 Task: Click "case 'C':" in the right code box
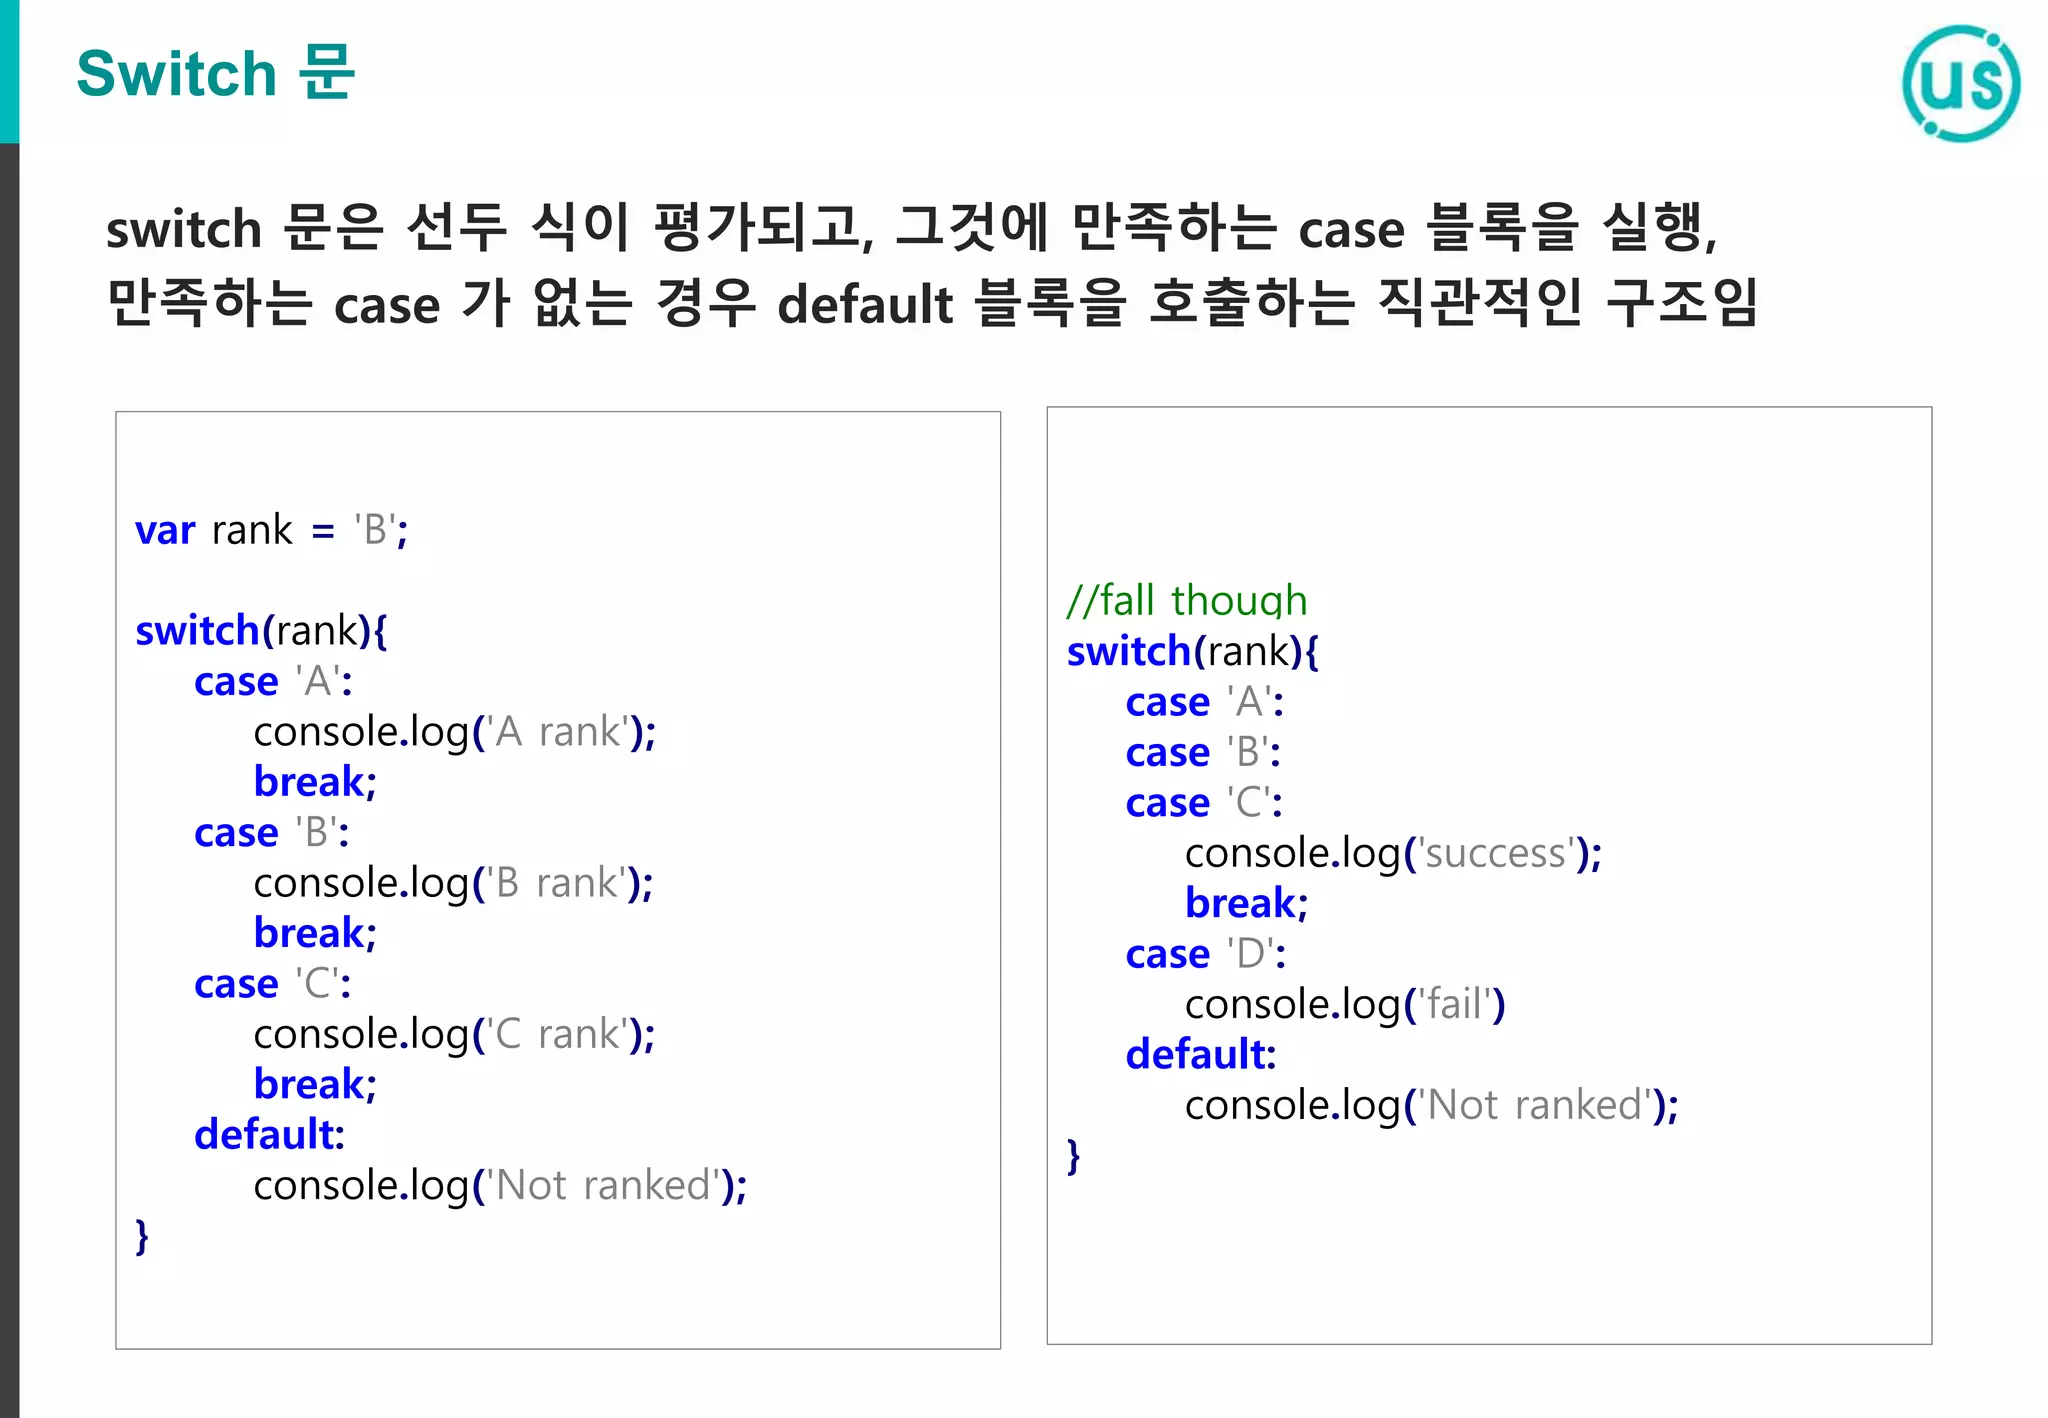1204,803
